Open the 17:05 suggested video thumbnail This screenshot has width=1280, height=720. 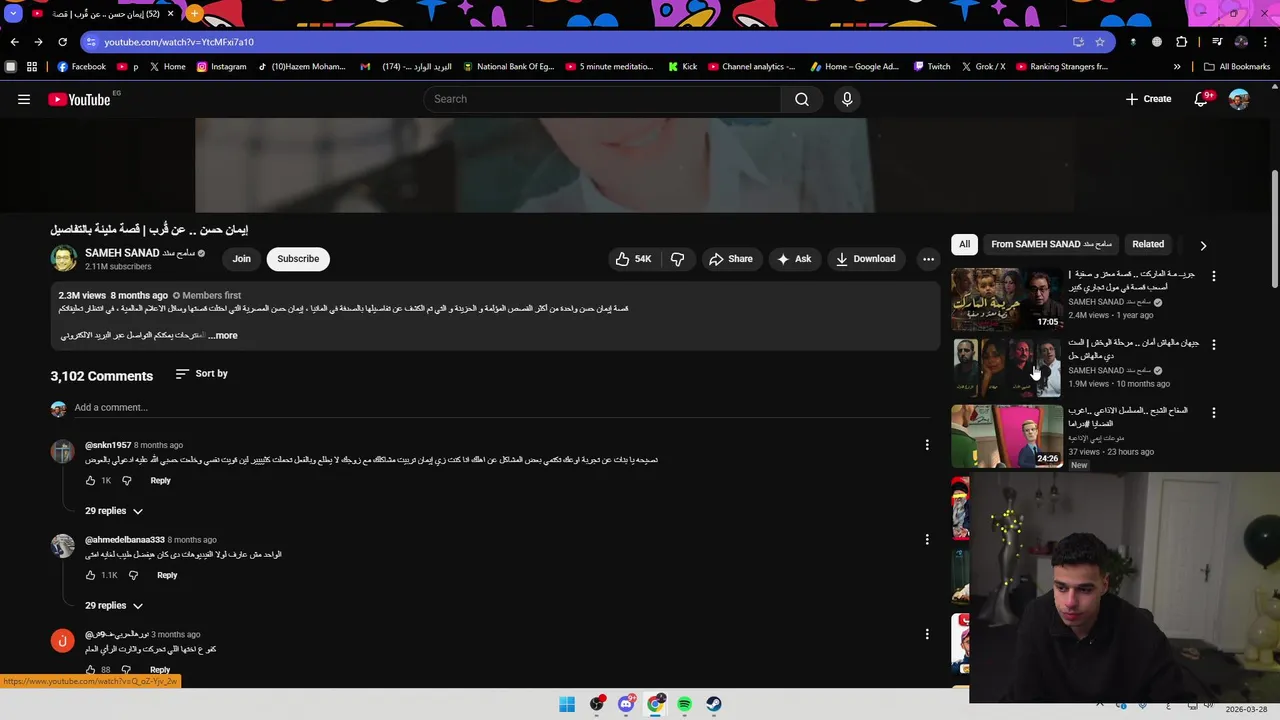(1006, 299)
